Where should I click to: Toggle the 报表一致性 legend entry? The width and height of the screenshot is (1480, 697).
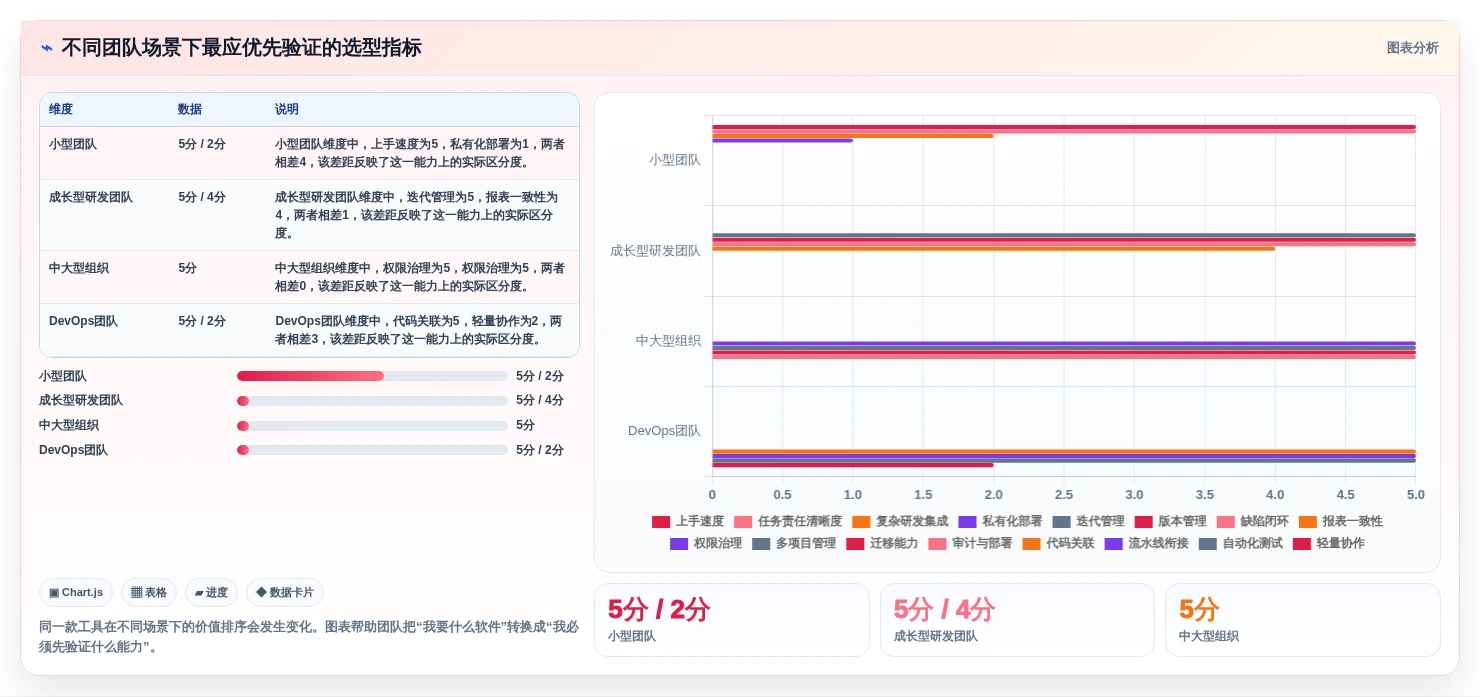coord(1341,521)
